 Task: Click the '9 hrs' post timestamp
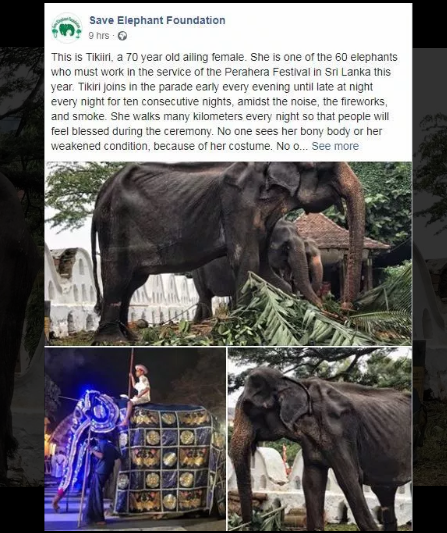tap(99, 36)
